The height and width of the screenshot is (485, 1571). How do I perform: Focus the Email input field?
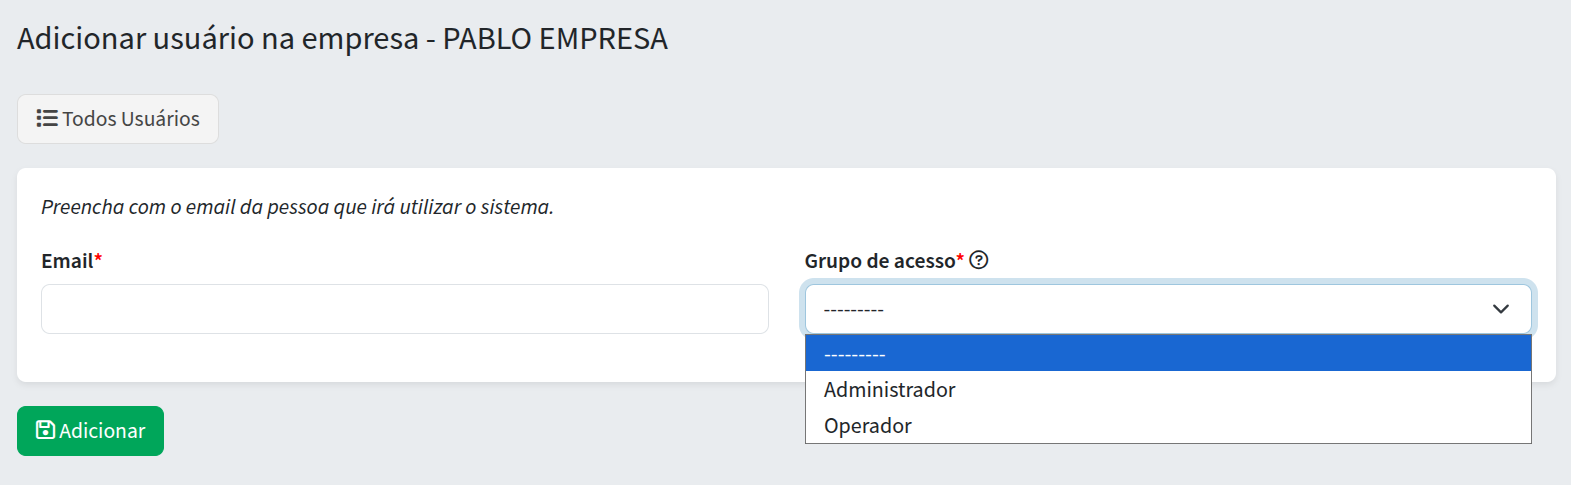pos(404,309)
